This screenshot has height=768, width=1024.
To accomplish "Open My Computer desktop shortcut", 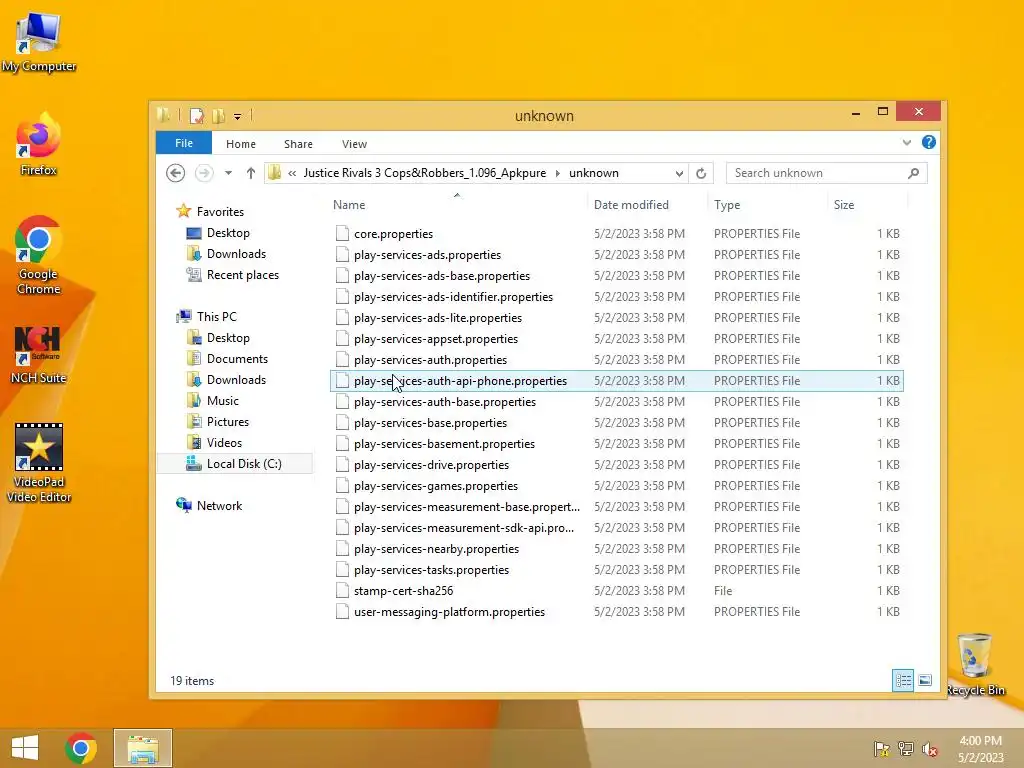I will [x=39, y=42].
